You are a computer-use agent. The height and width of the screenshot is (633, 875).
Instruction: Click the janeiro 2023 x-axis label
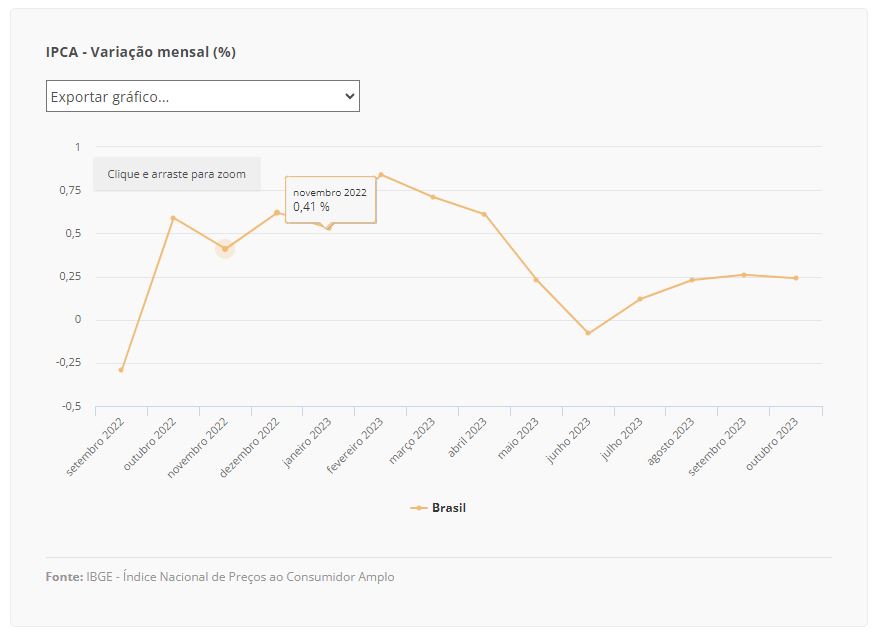tap(309, 445)
